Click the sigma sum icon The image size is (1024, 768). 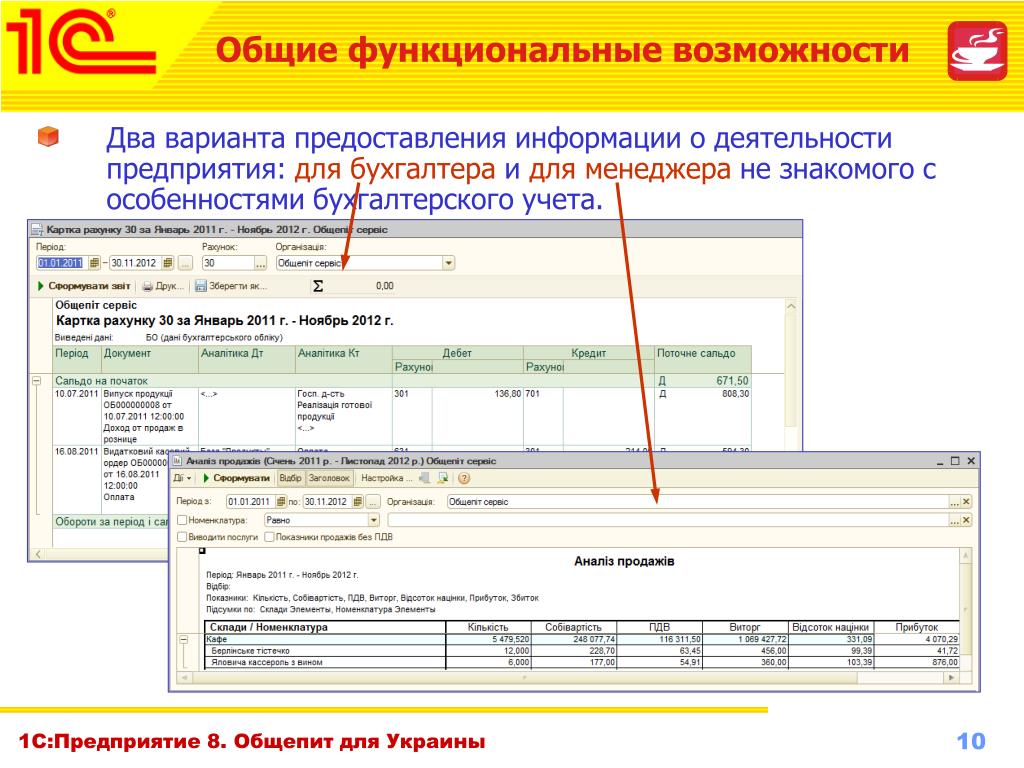(318, 285)
